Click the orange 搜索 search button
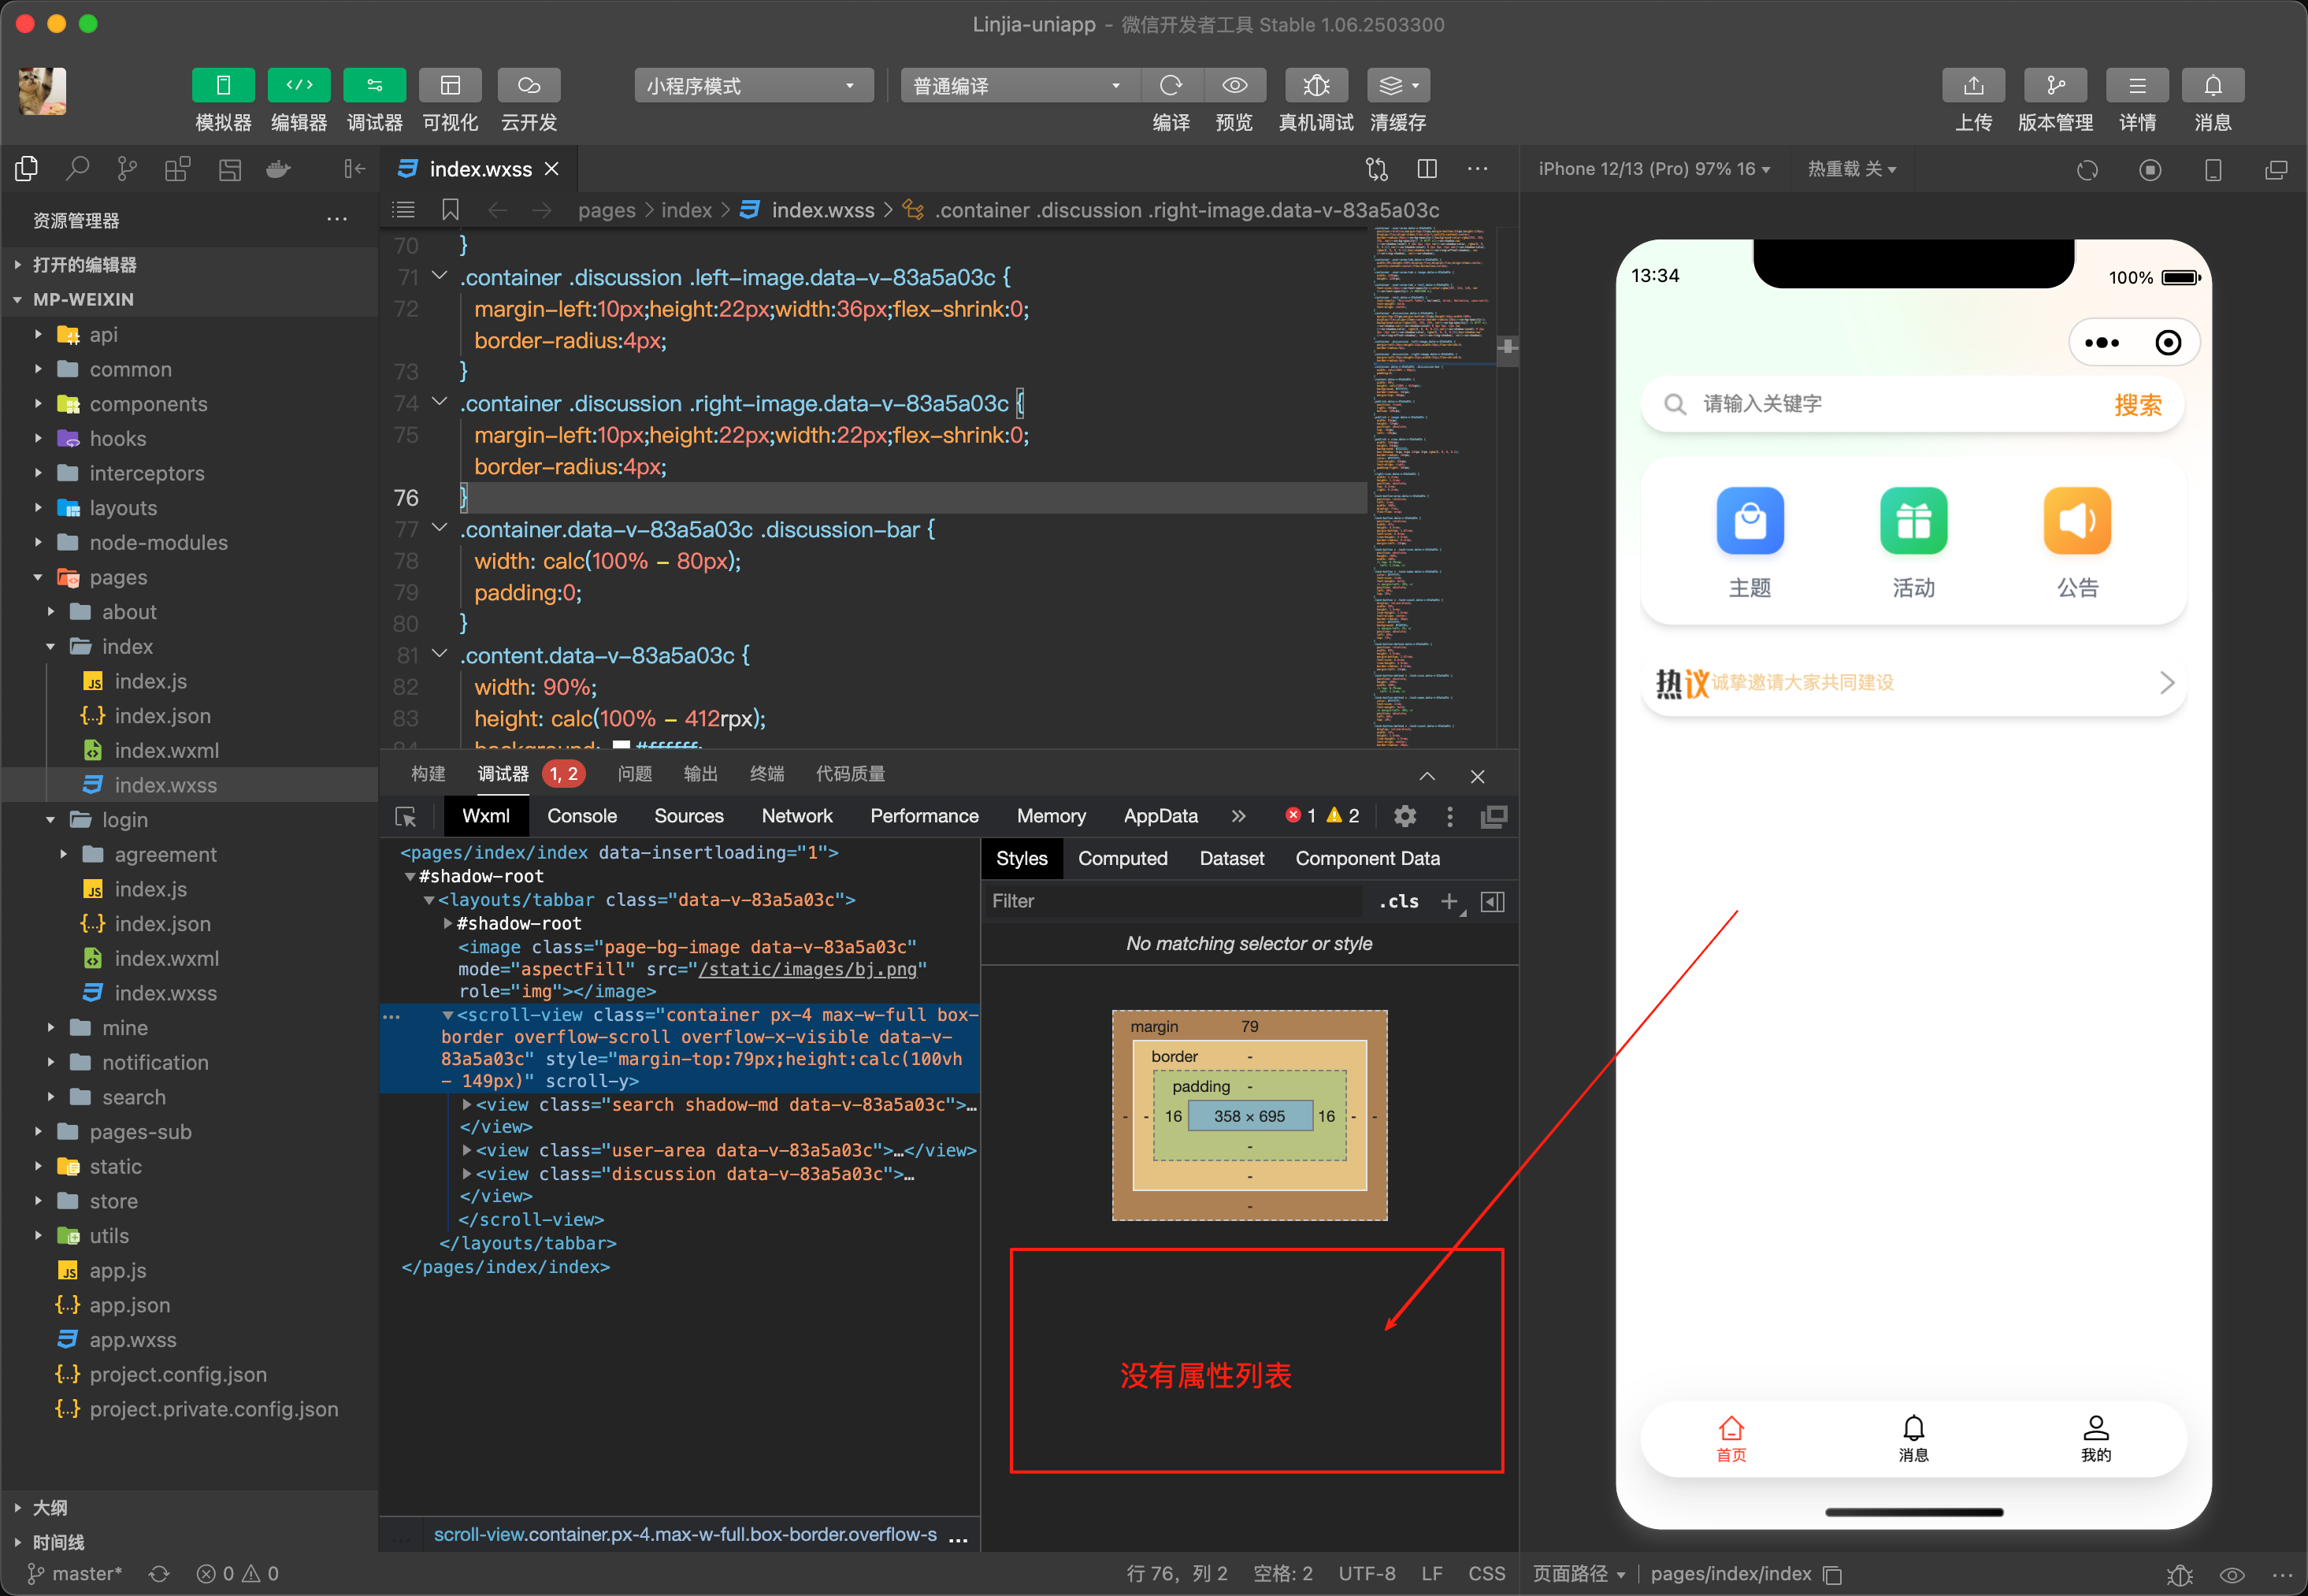Image resolution: width=2308 pixels, height=1596 pixels. click(2137, 405)
